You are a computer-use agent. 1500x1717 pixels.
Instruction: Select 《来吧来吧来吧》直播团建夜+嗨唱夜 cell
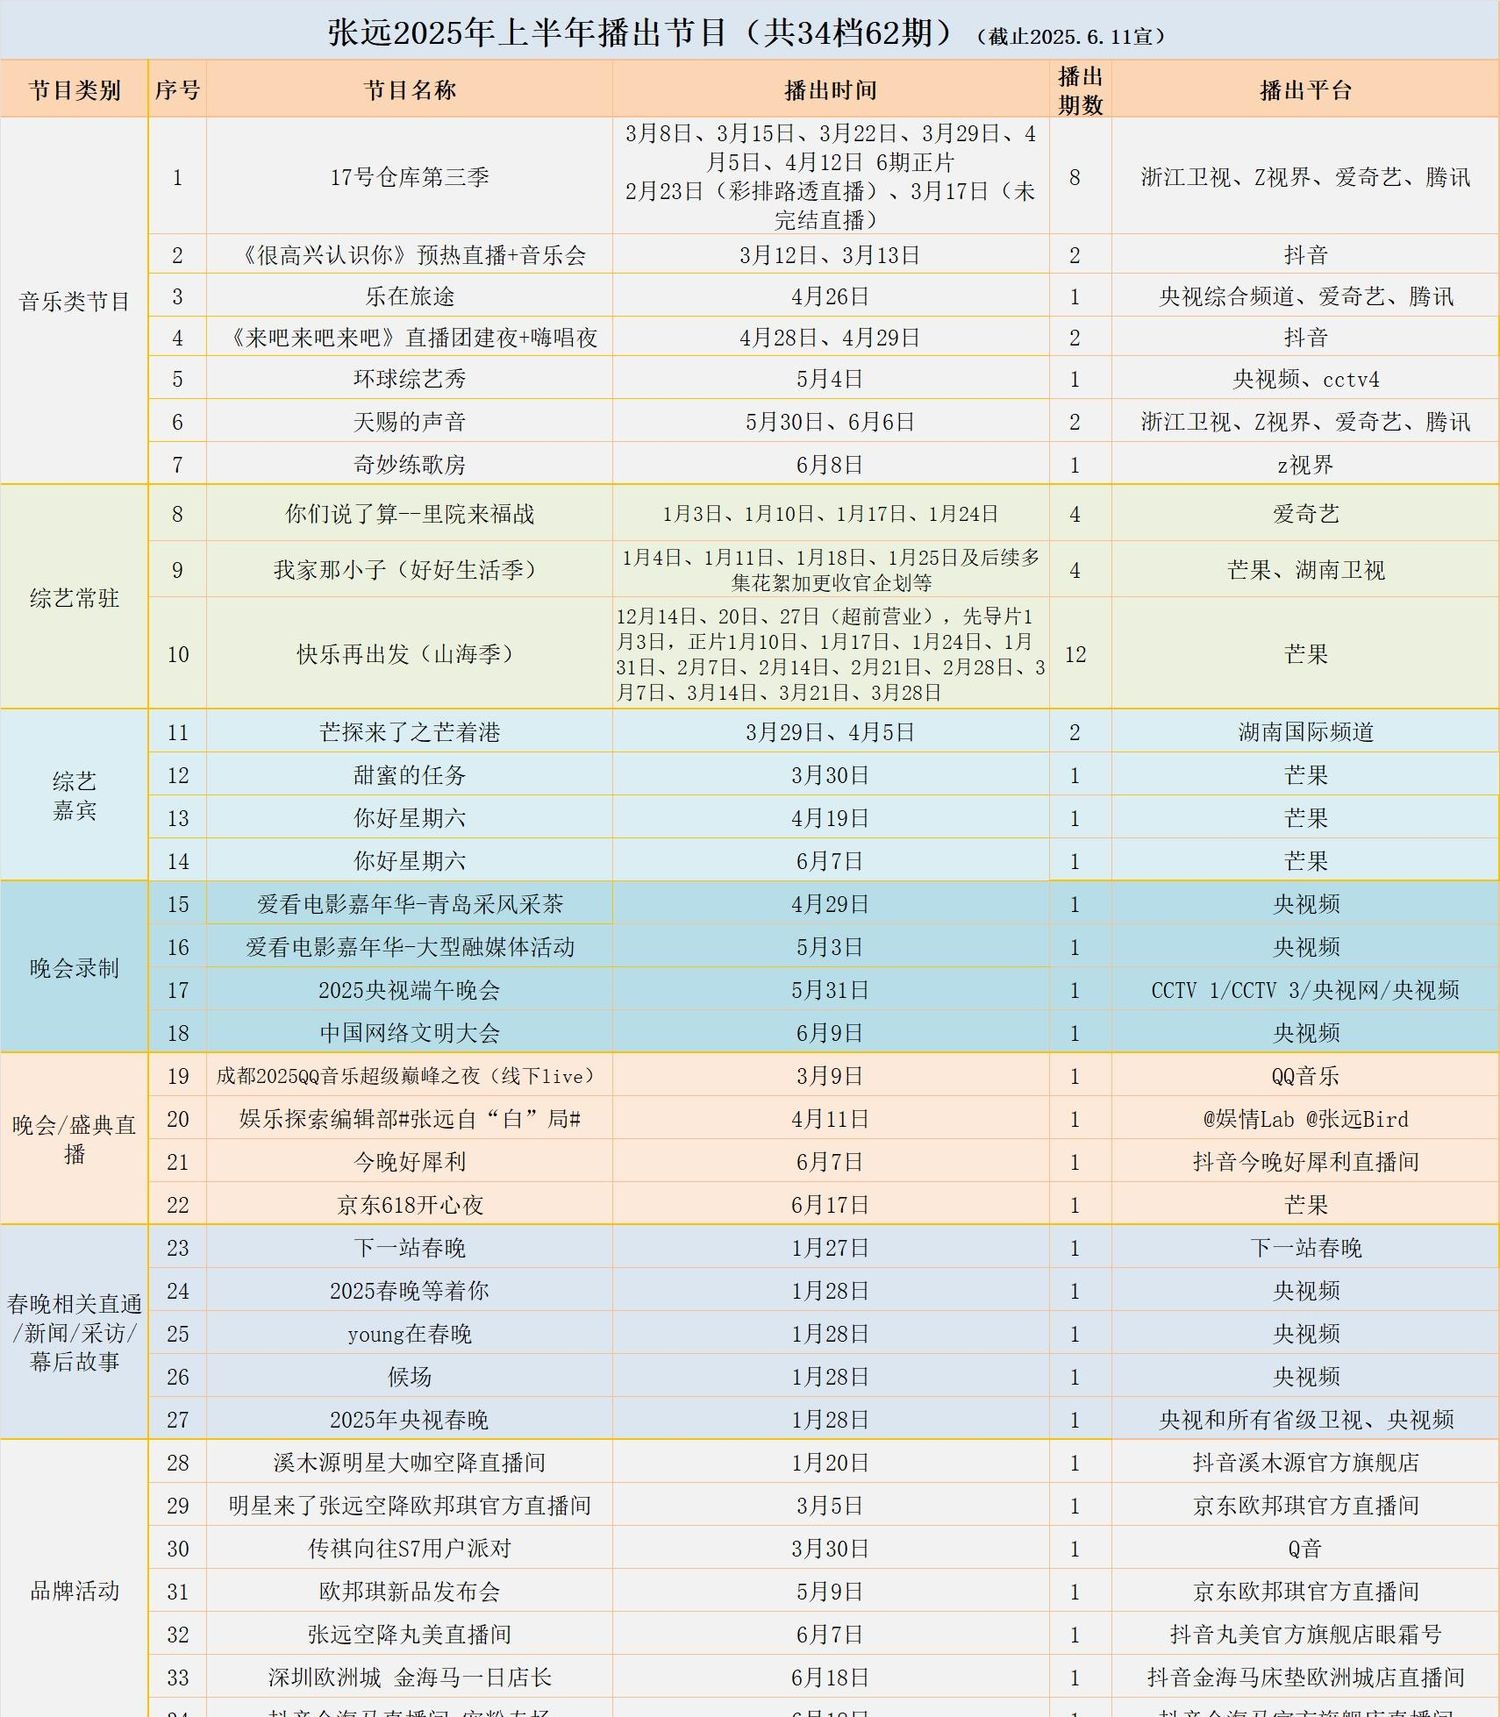410,338
